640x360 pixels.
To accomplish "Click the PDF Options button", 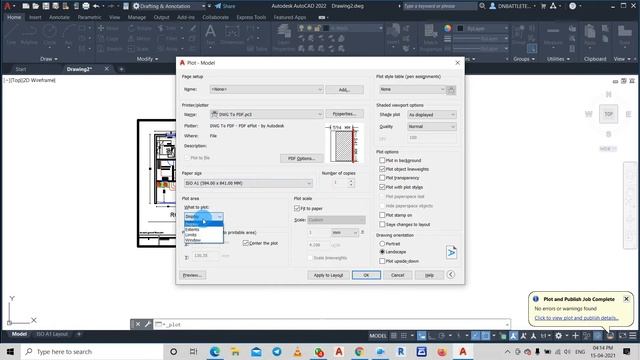I will coord(302,158).
